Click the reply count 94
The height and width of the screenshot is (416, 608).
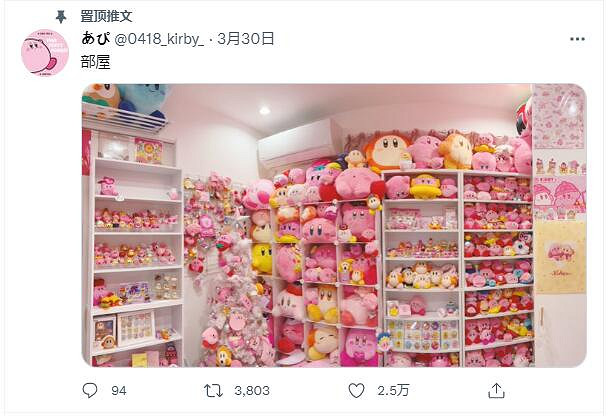pyautogui.click(x=119, y=390)
